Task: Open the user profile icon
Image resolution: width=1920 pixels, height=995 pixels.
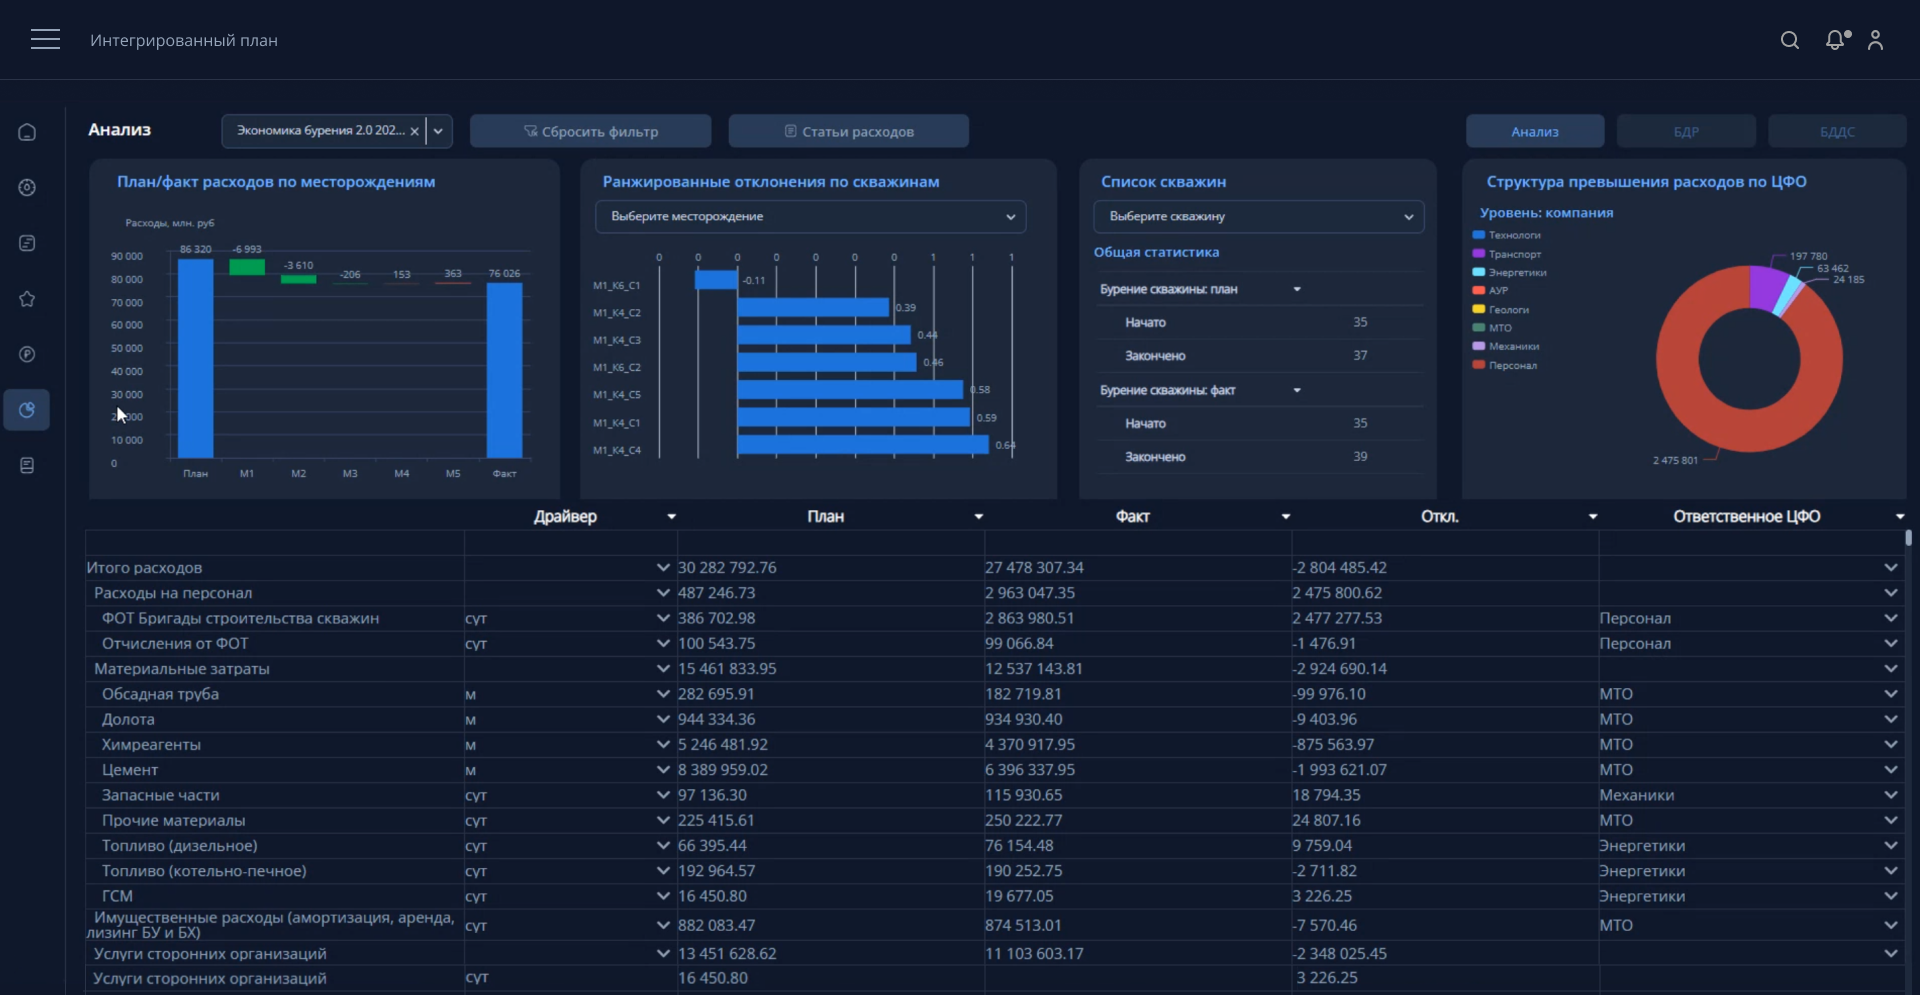Action: coord(1875,40)
